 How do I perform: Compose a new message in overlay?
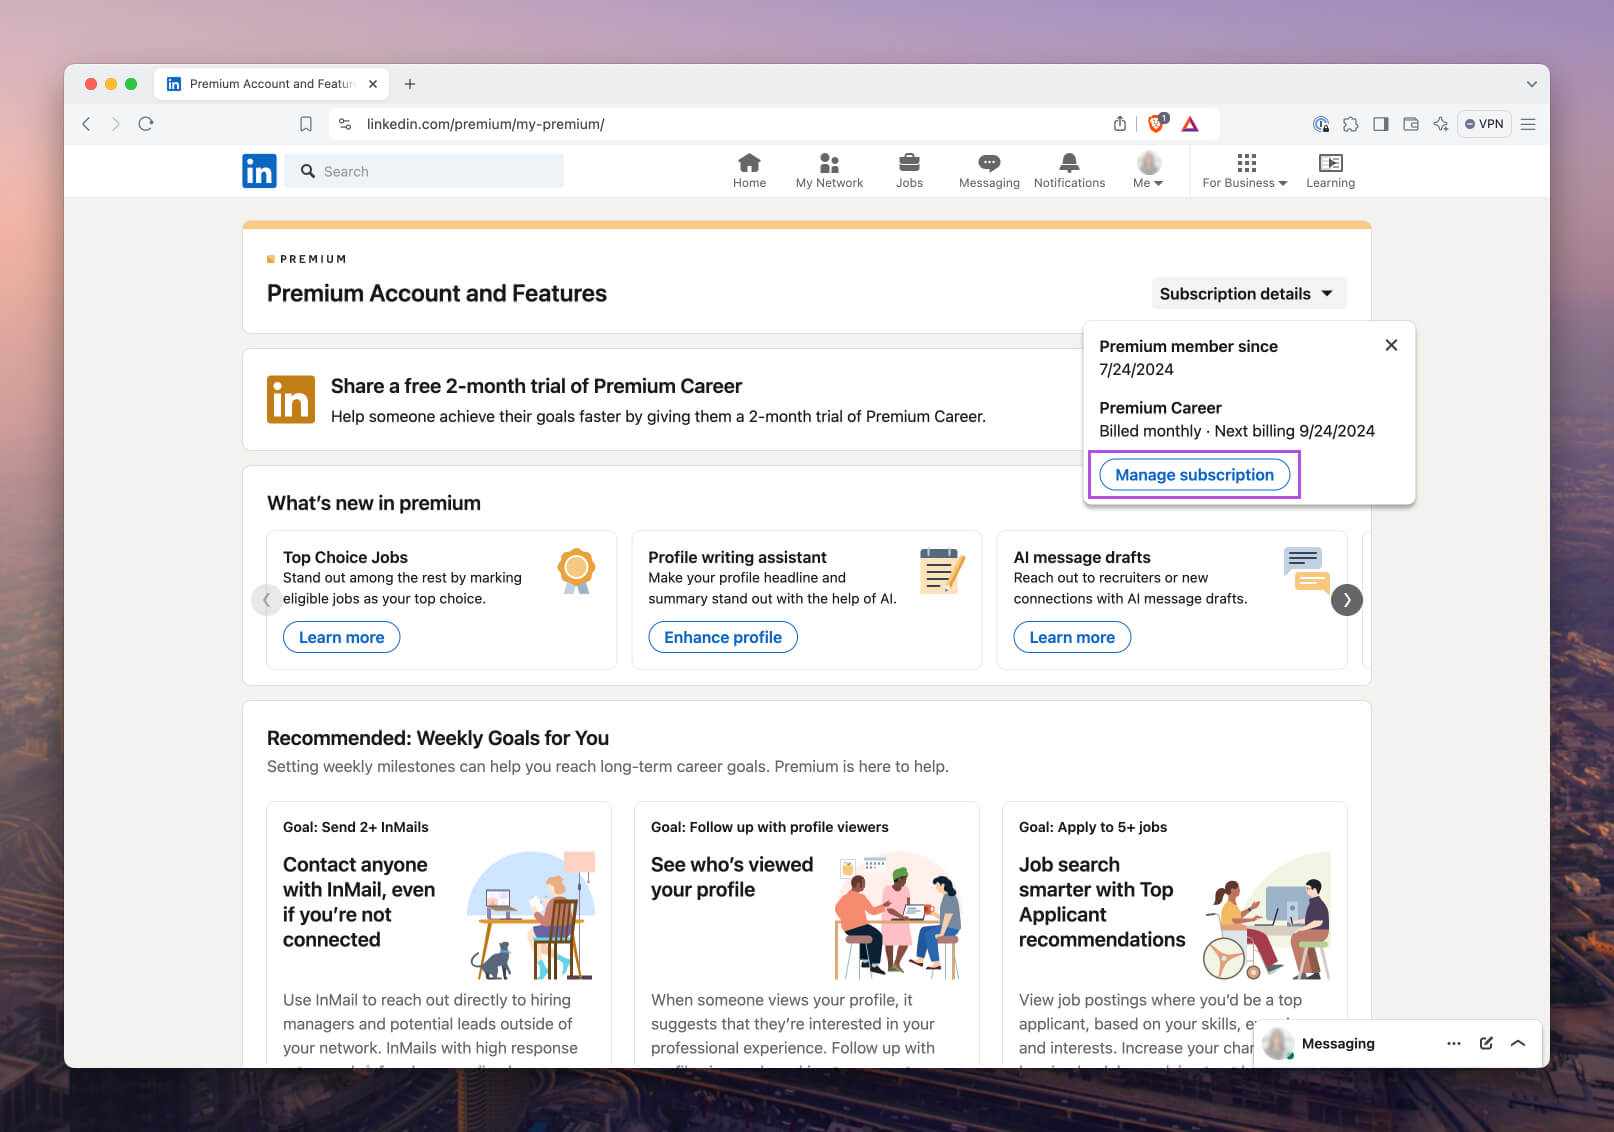[1486, 1043]
